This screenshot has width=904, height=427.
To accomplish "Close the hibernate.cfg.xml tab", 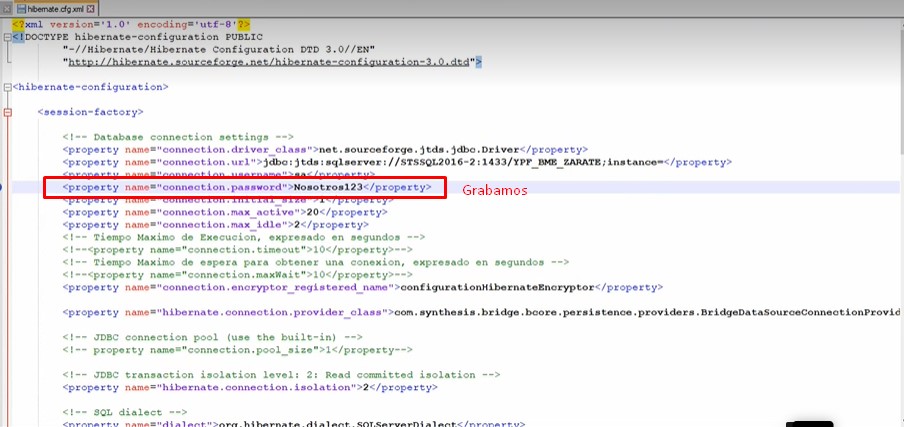I will [x=91, y=8].
